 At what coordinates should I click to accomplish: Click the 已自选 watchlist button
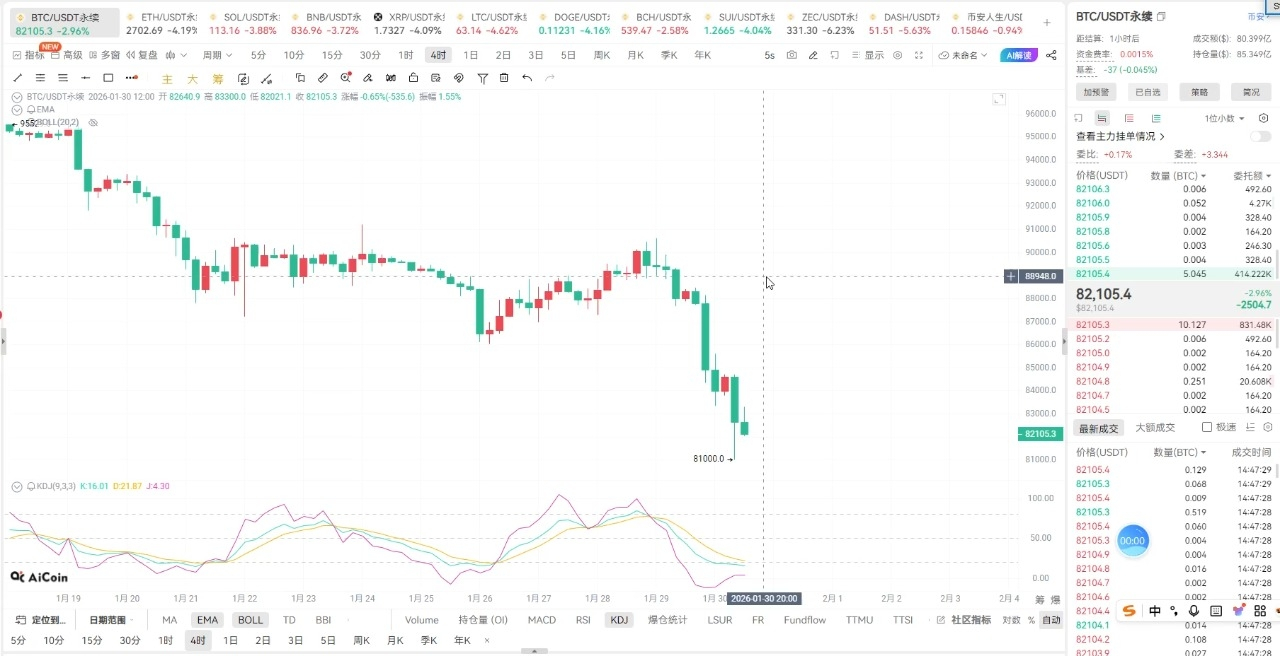point(1147,92)
